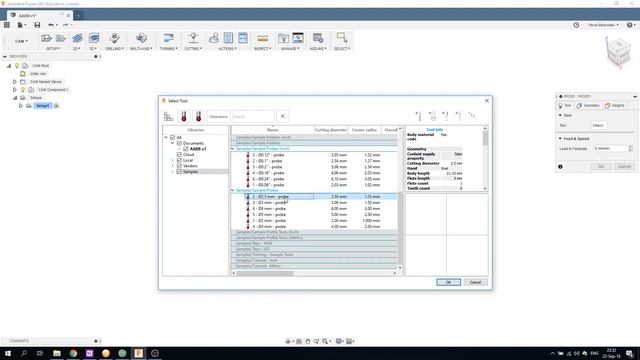Click the Tool Info vertical scrollbar
Image resolution: width=640 pixels, height=360 pixels.
pyautogui.click(x=485, y=139)
